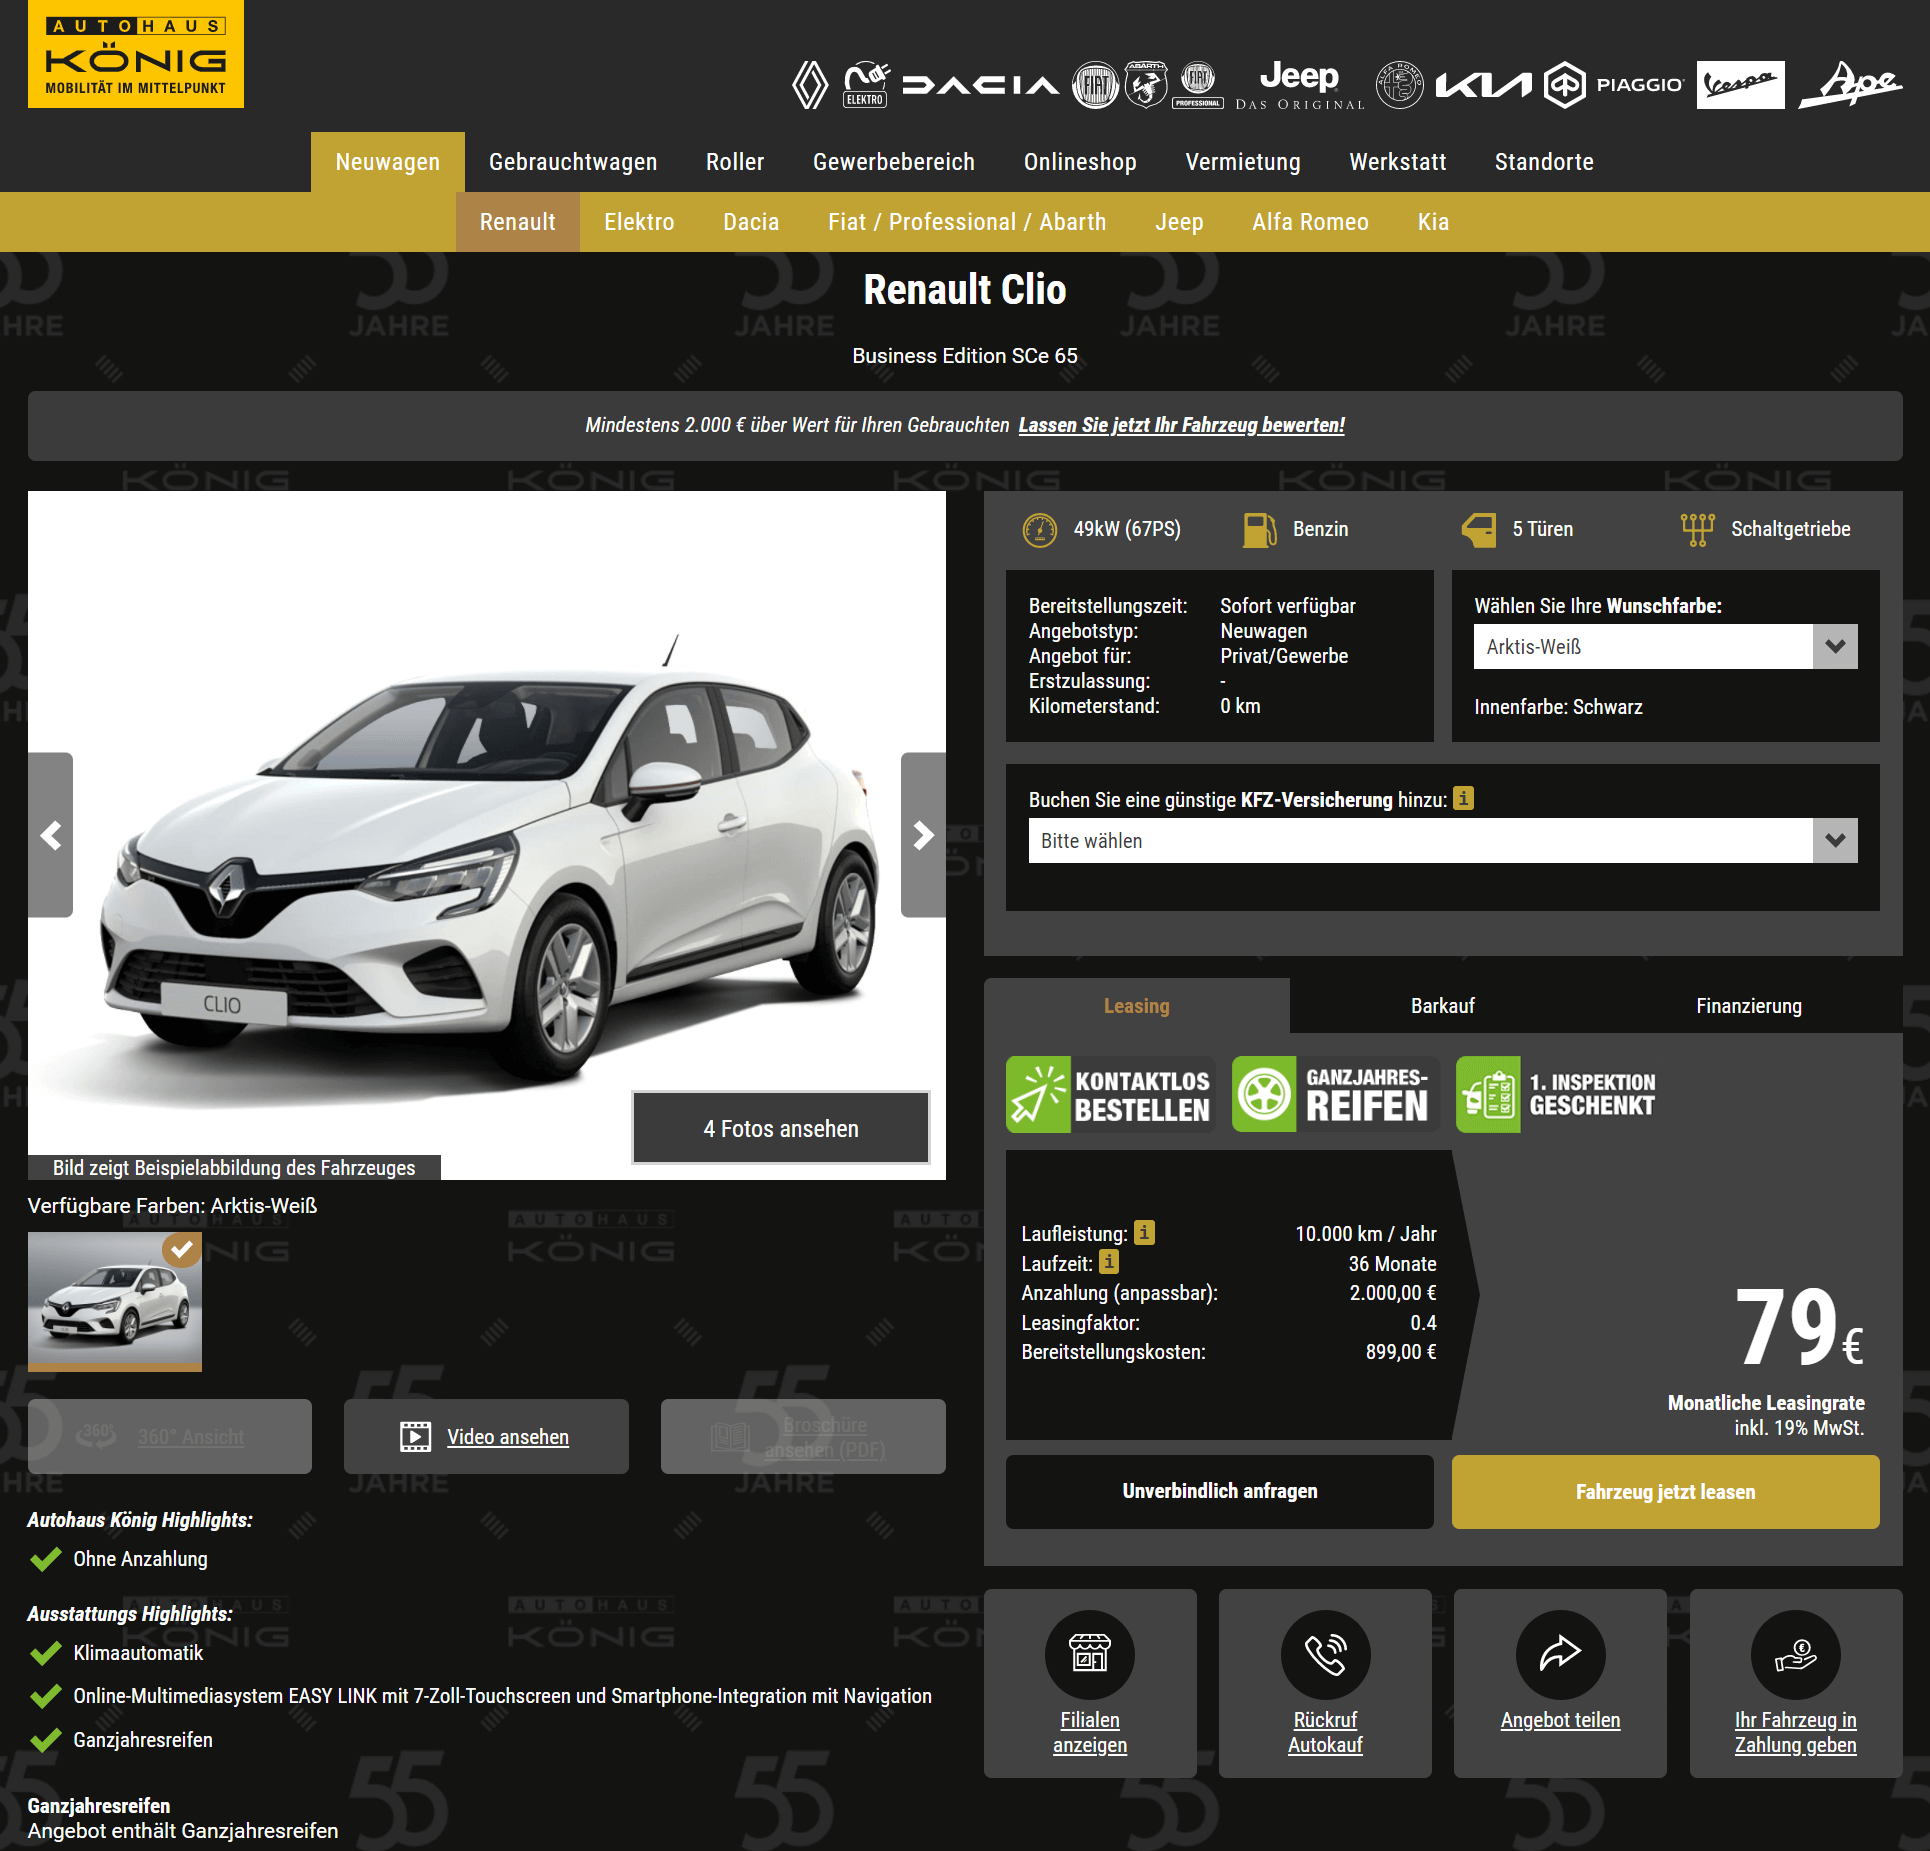This screenshot has height=1851, width=1930.
Task: Open the Roller menu
Action: 735,162
